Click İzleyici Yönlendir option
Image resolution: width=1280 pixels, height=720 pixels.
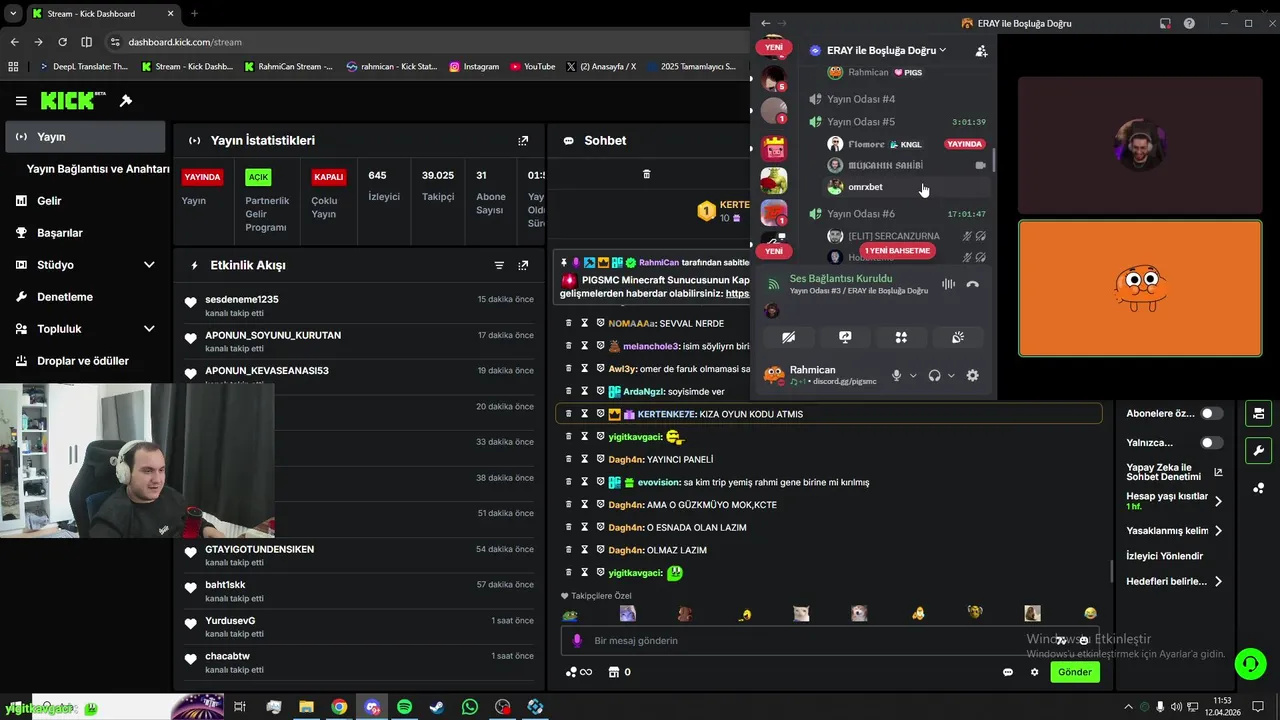(1165, 556)
